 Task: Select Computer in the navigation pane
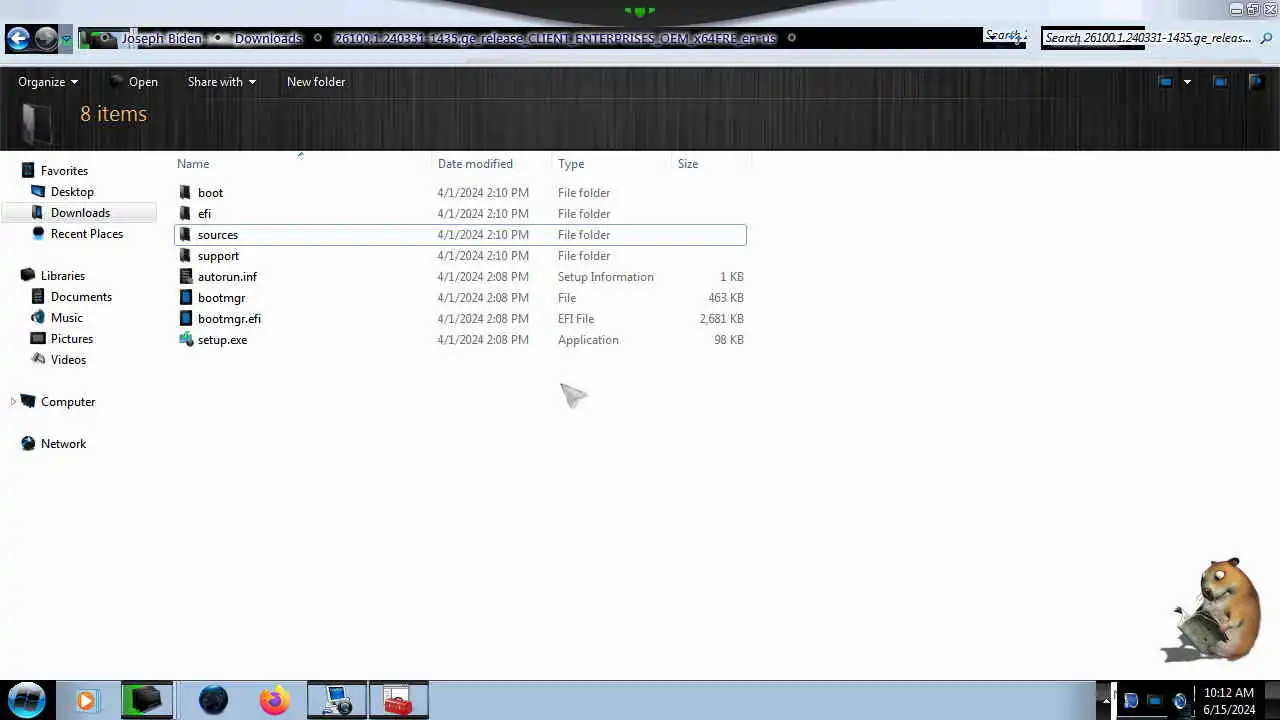point(67,402)
